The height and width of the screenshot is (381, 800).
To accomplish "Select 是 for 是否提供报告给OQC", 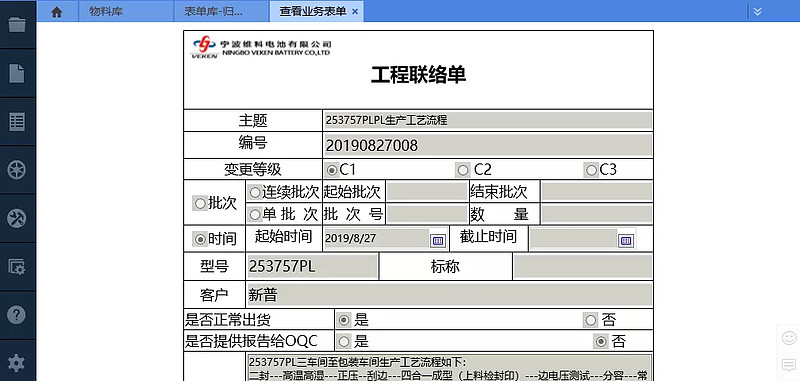I will pos(344,341).
